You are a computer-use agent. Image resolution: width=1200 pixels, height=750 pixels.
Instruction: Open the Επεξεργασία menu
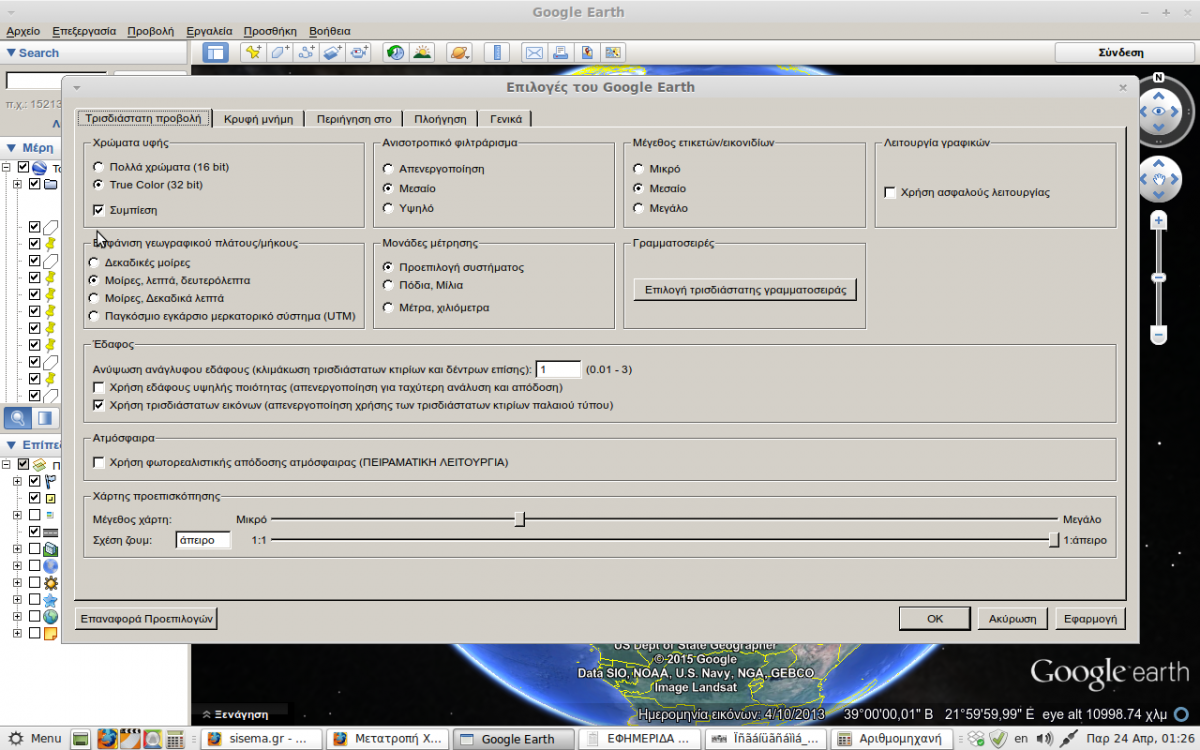[x=84, y=31]
